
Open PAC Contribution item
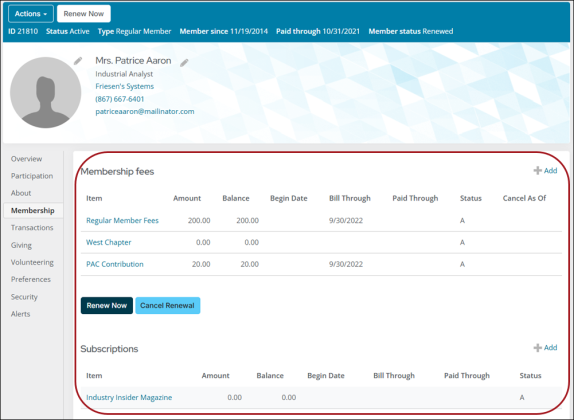(115, 264)
